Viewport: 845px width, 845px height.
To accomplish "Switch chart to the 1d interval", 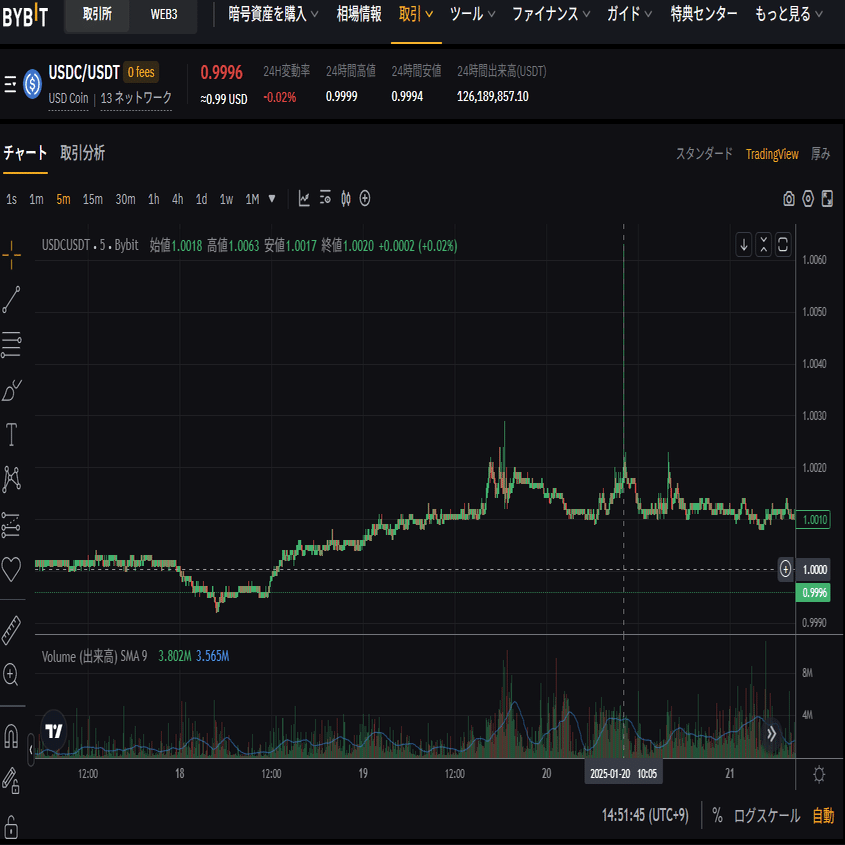I will (x=201, y=199).
